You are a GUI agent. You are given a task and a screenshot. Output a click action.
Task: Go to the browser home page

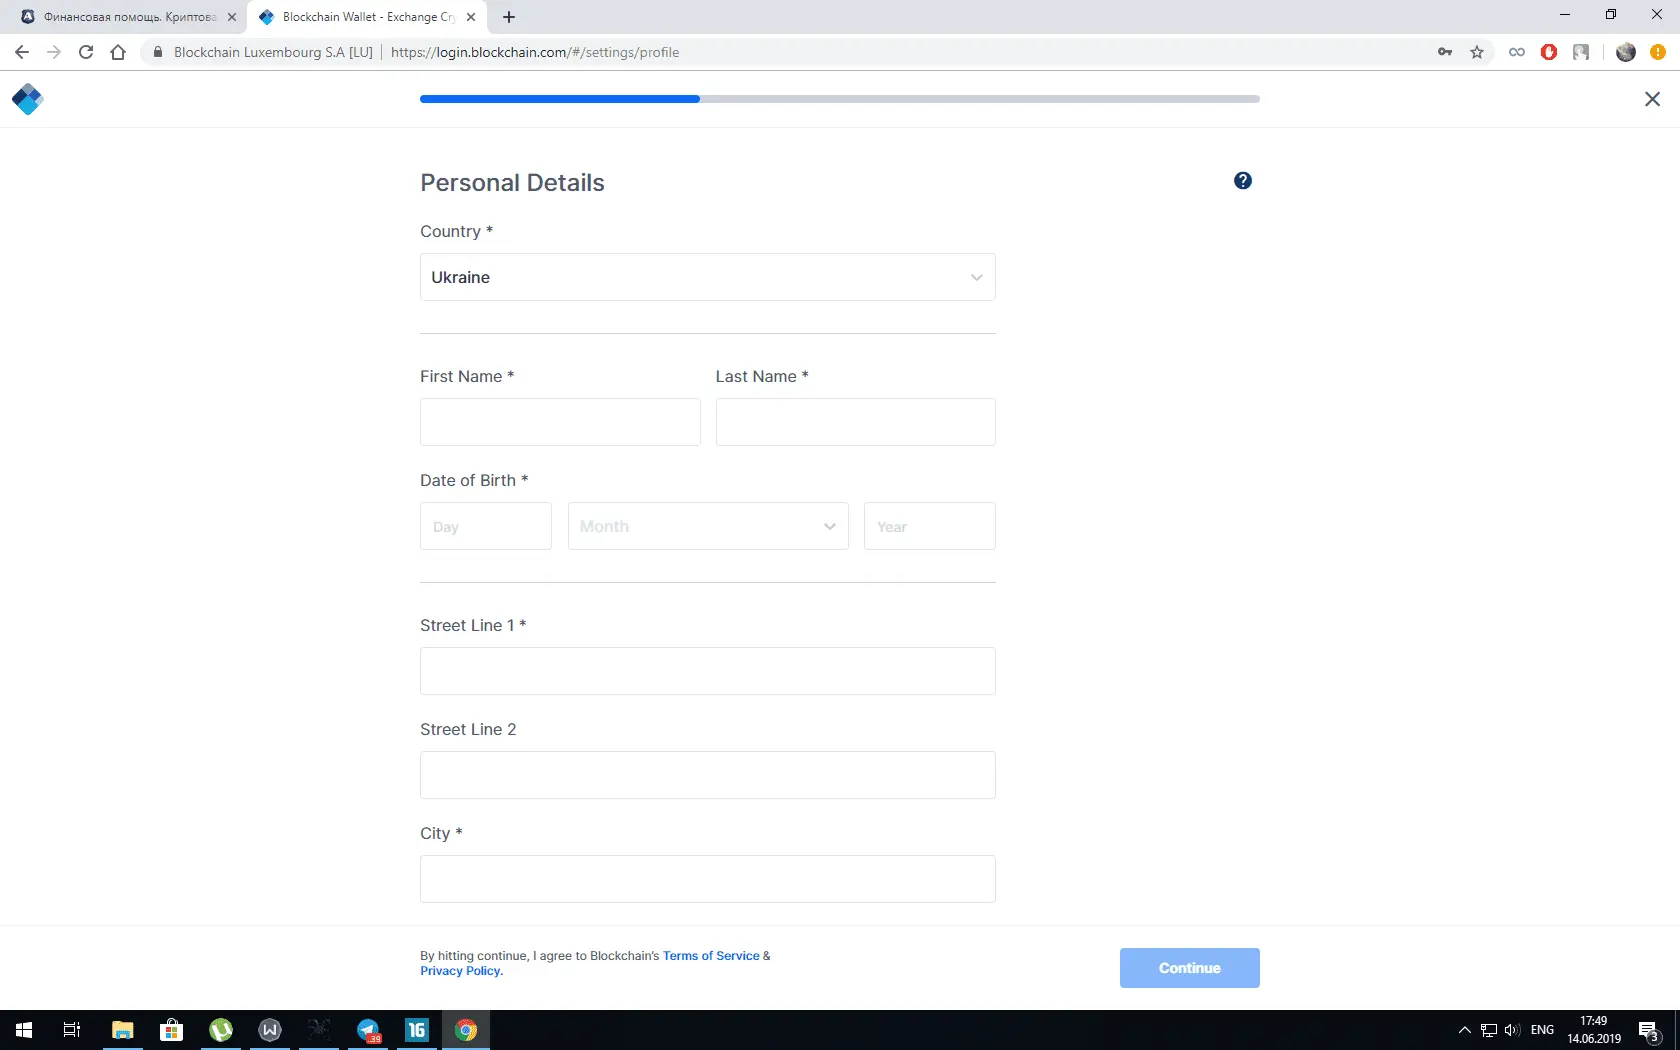click(118, 52)
